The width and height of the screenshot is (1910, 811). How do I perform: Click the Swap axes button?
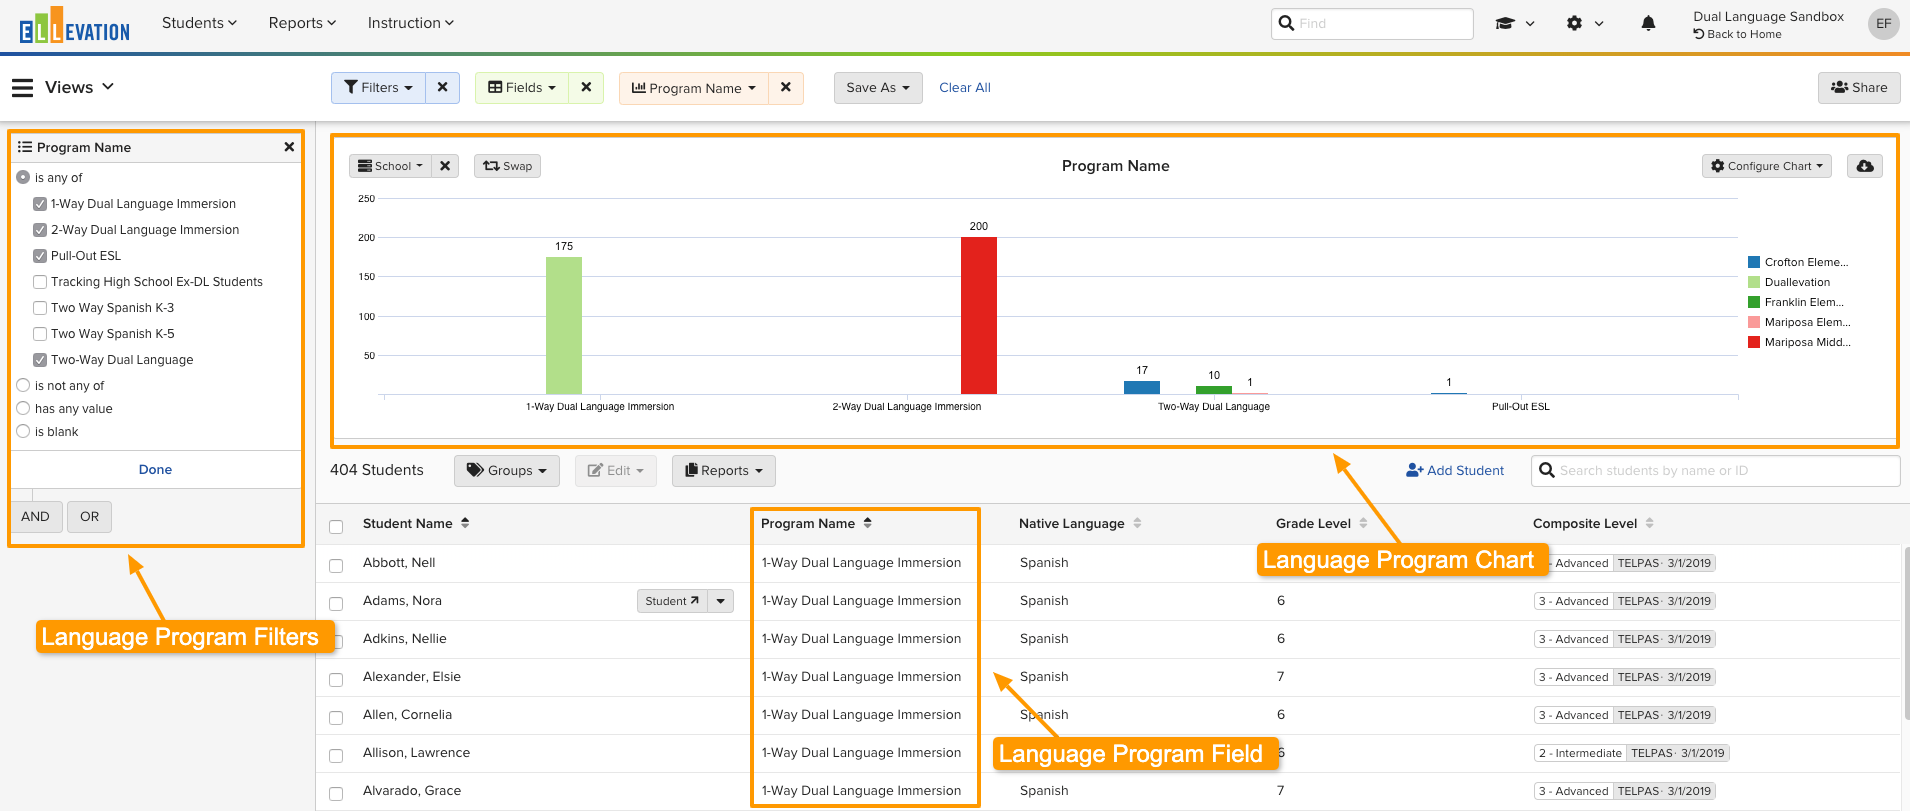point(508,166)
